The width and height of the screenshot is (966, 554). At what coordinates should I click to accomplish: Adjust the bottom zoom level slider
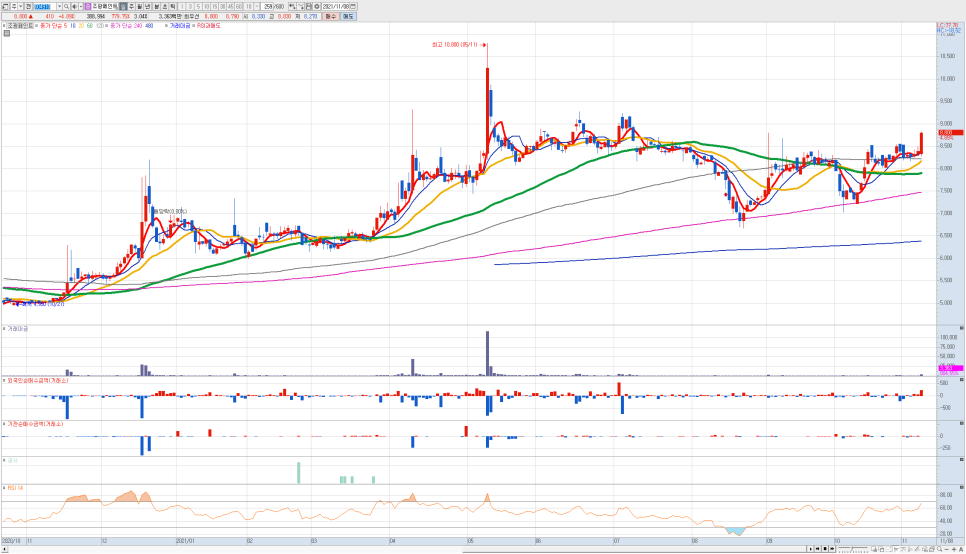click(x=853, y=549)
